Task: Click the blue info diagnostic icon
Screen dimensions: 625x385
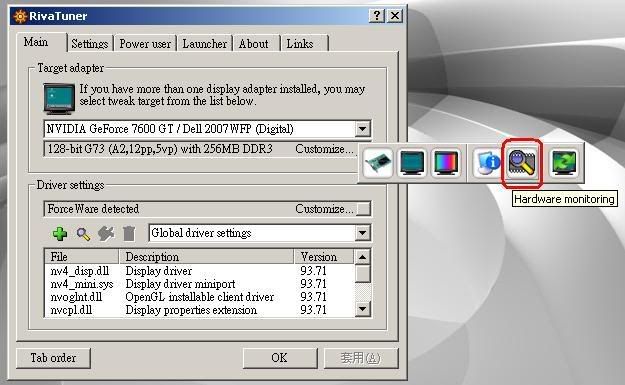Action: [x=488, y=163]
